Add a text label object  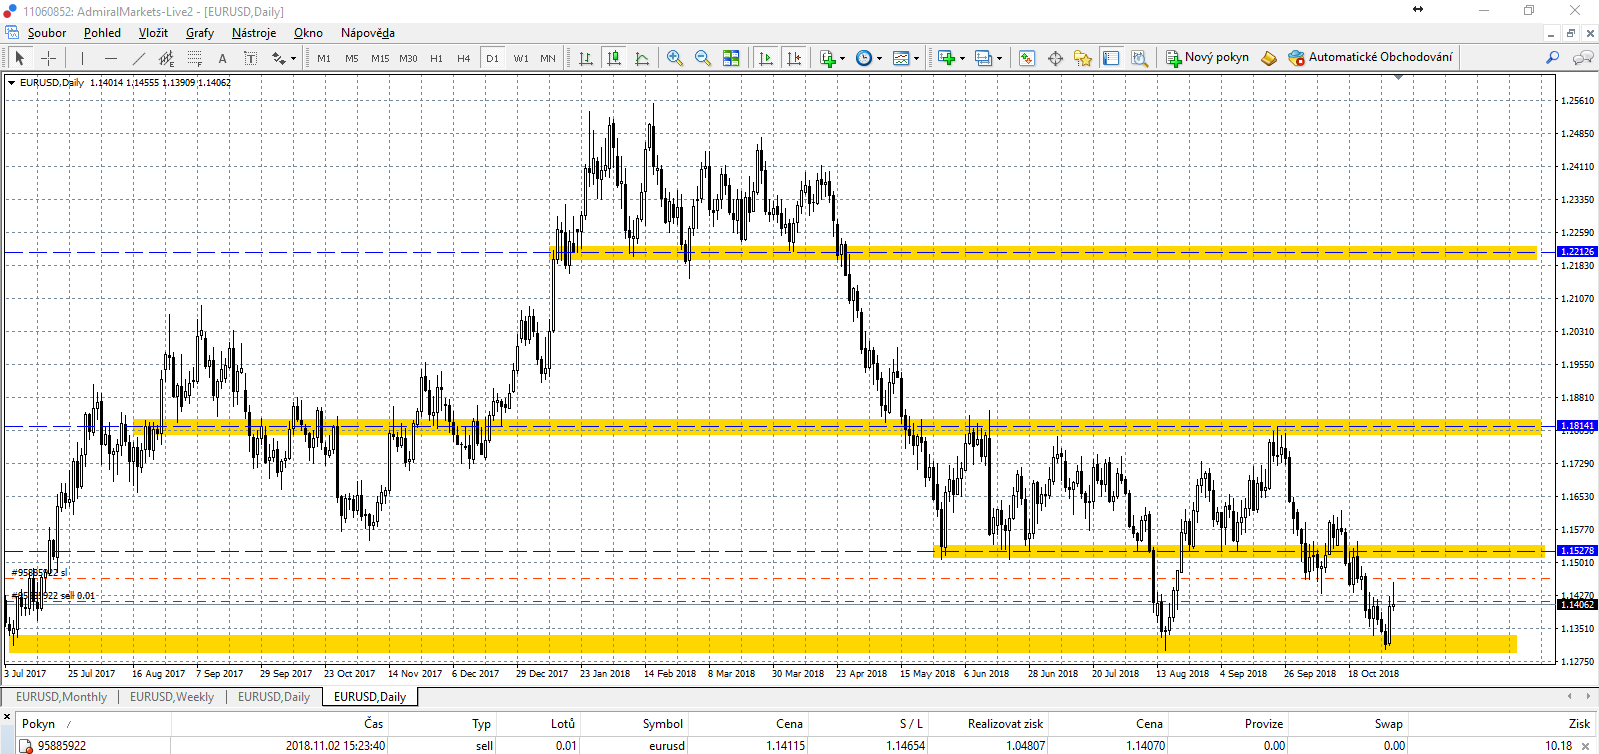click(251, 58)
